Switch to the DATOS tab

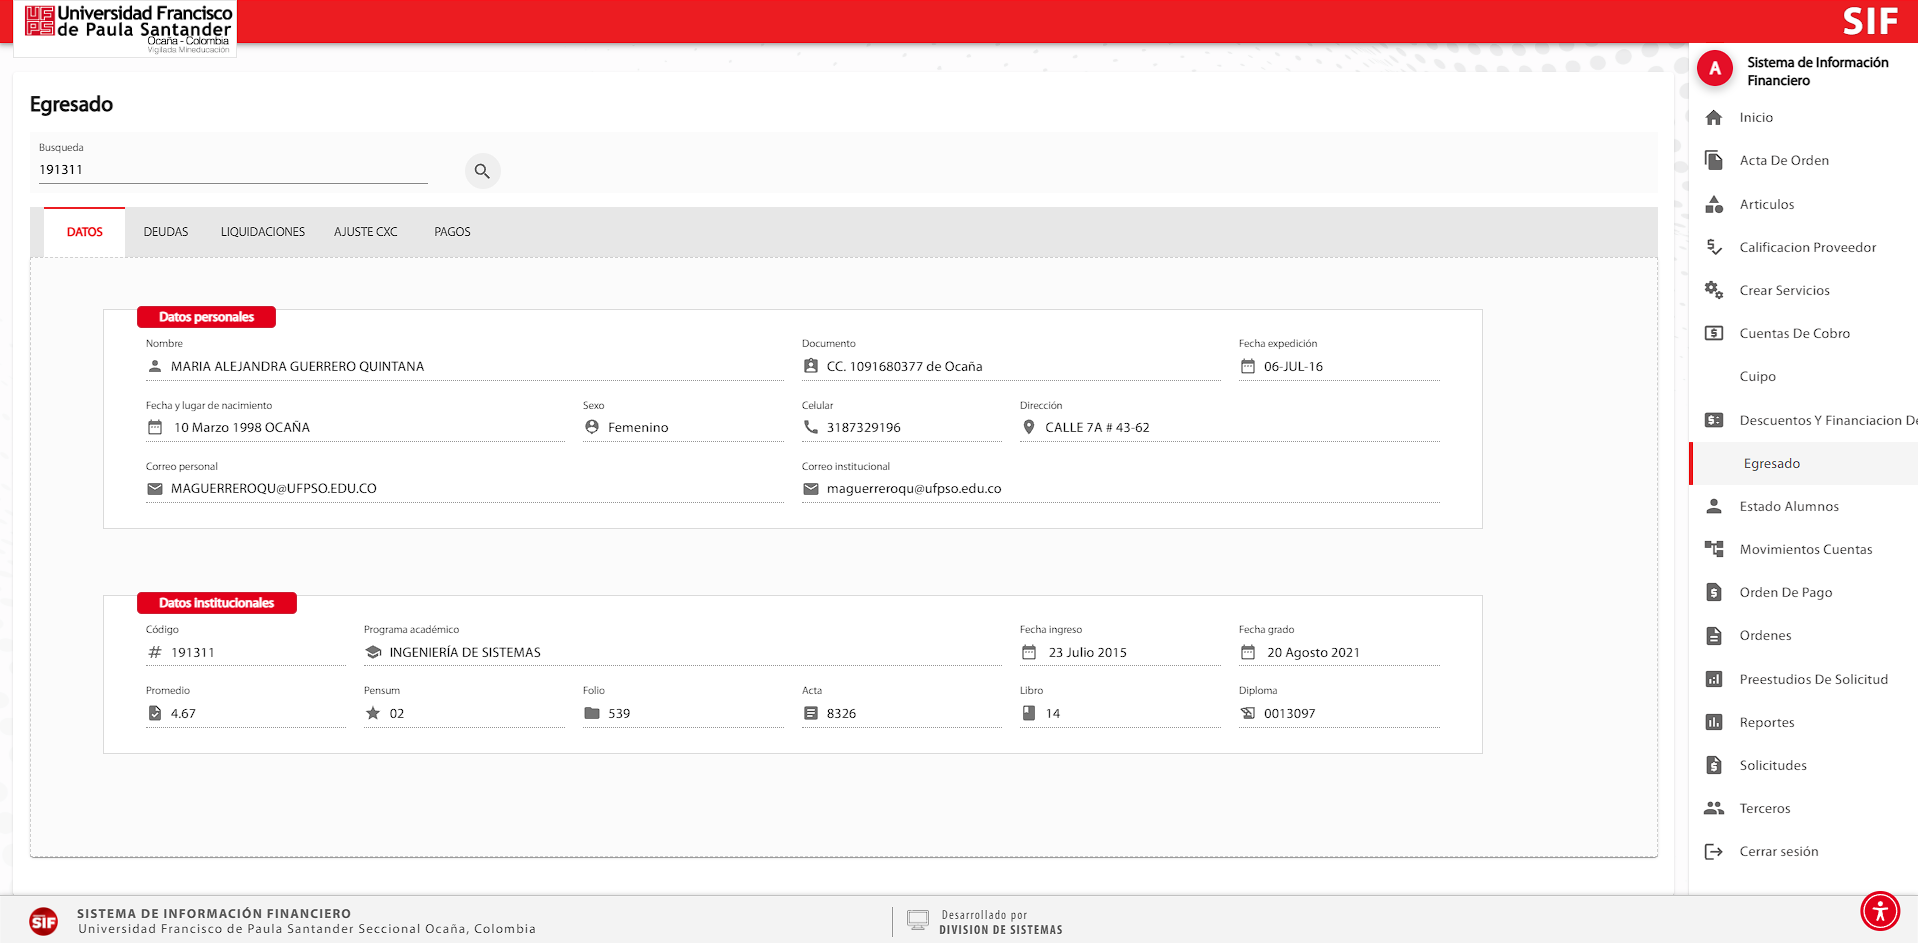85,232
